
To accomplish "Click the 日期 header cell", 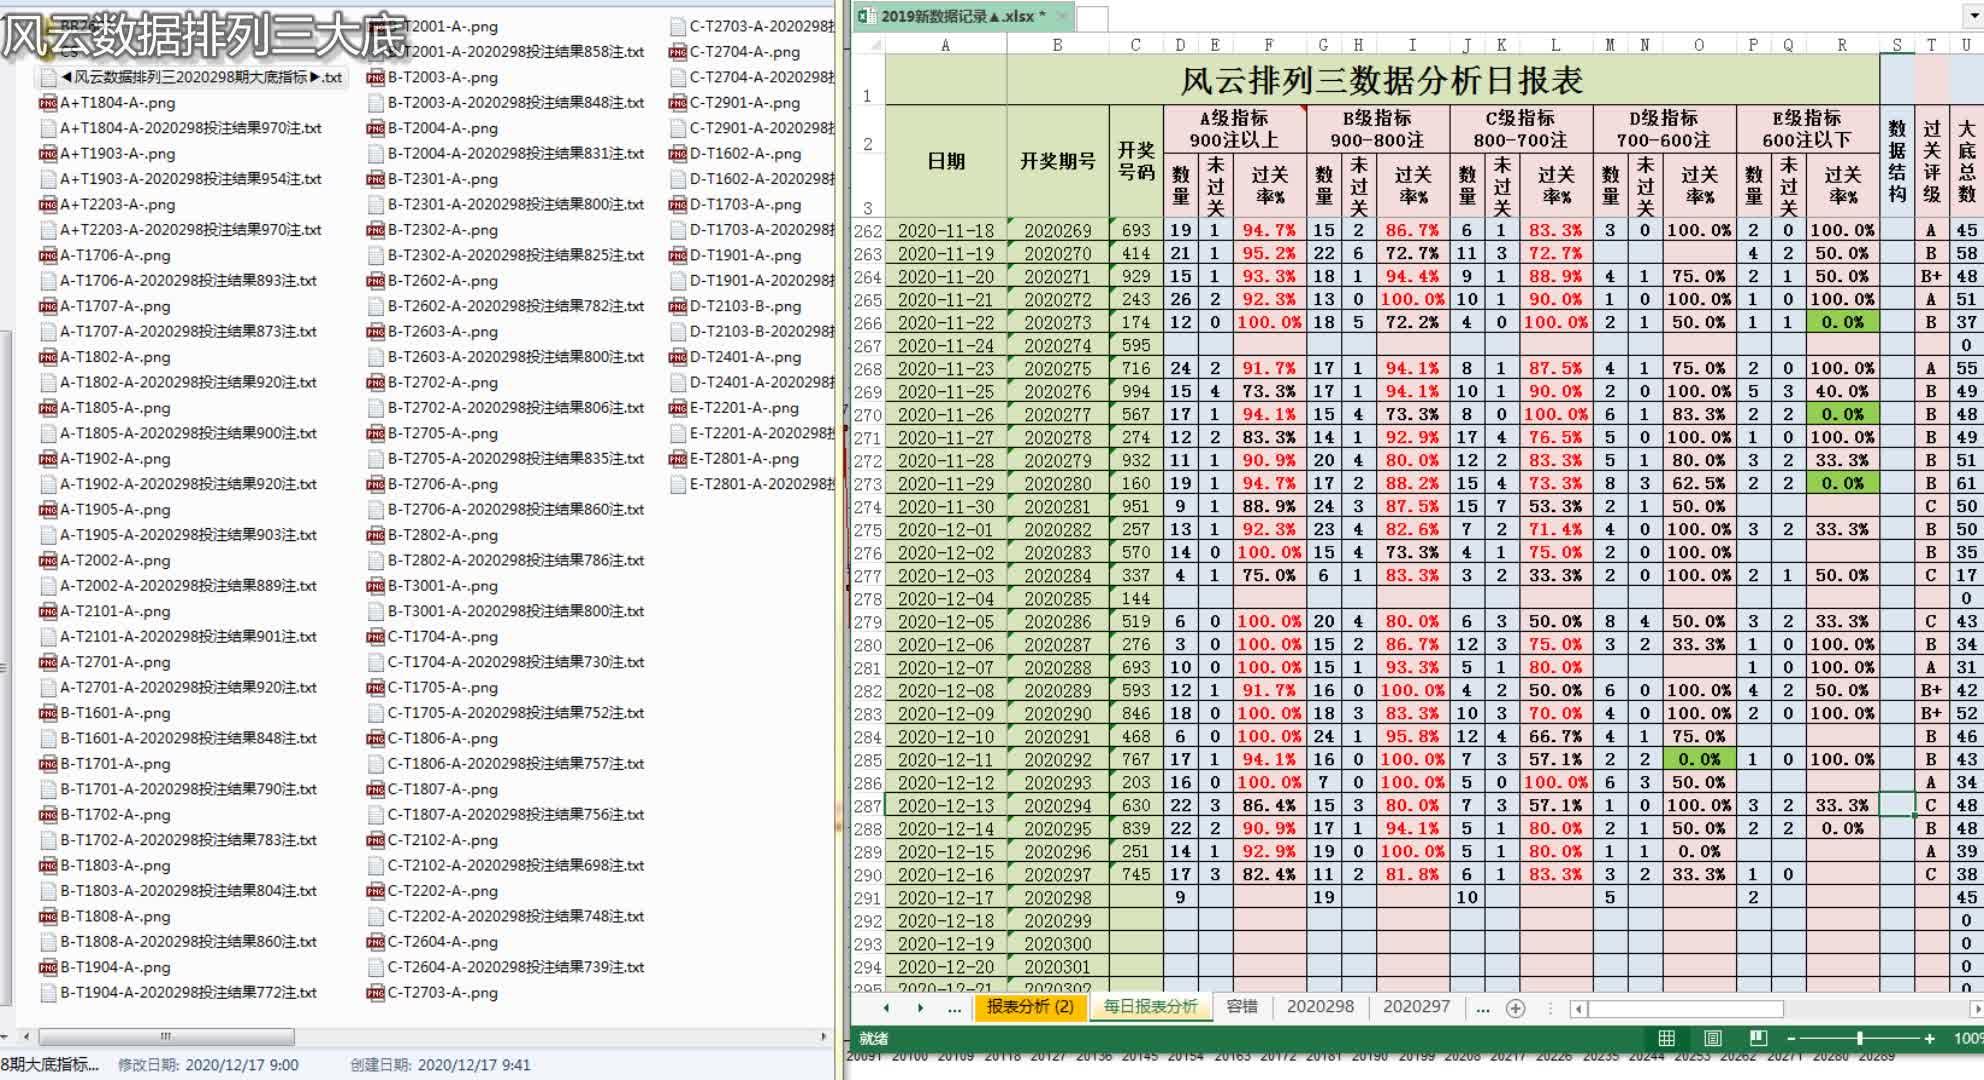I will coord(946,161).
